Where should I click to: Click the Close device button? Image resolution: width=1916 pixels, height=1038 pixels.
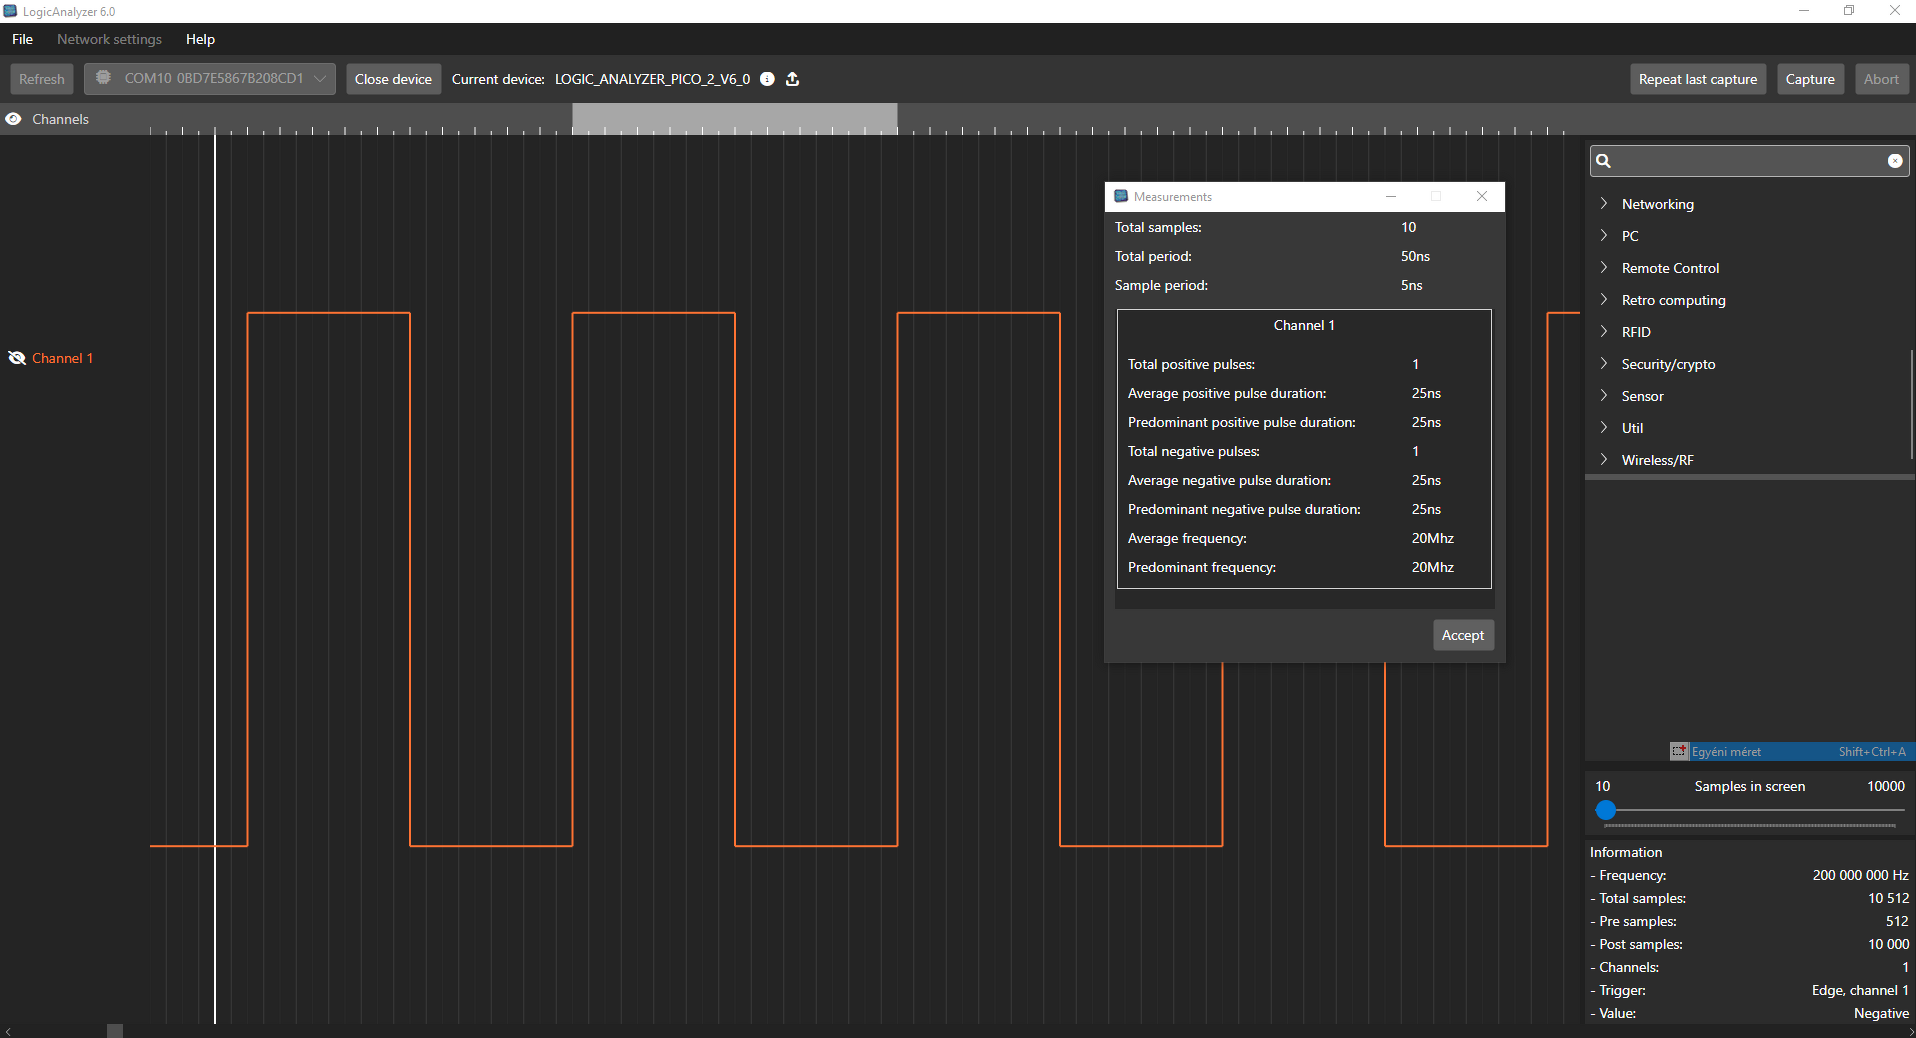[x=393, y=79]
